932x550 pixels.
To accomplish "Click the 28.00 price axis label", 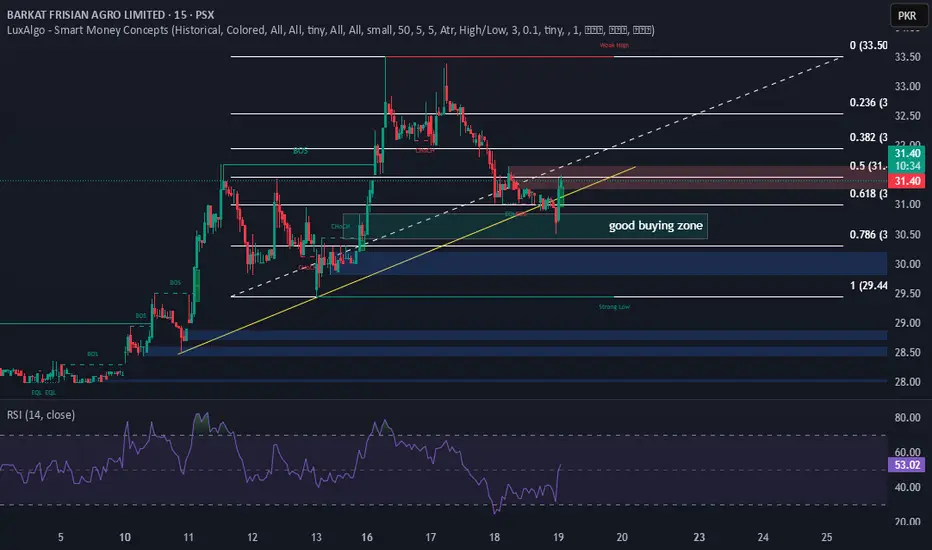I will pyautogui.click(x=908, y=382).
